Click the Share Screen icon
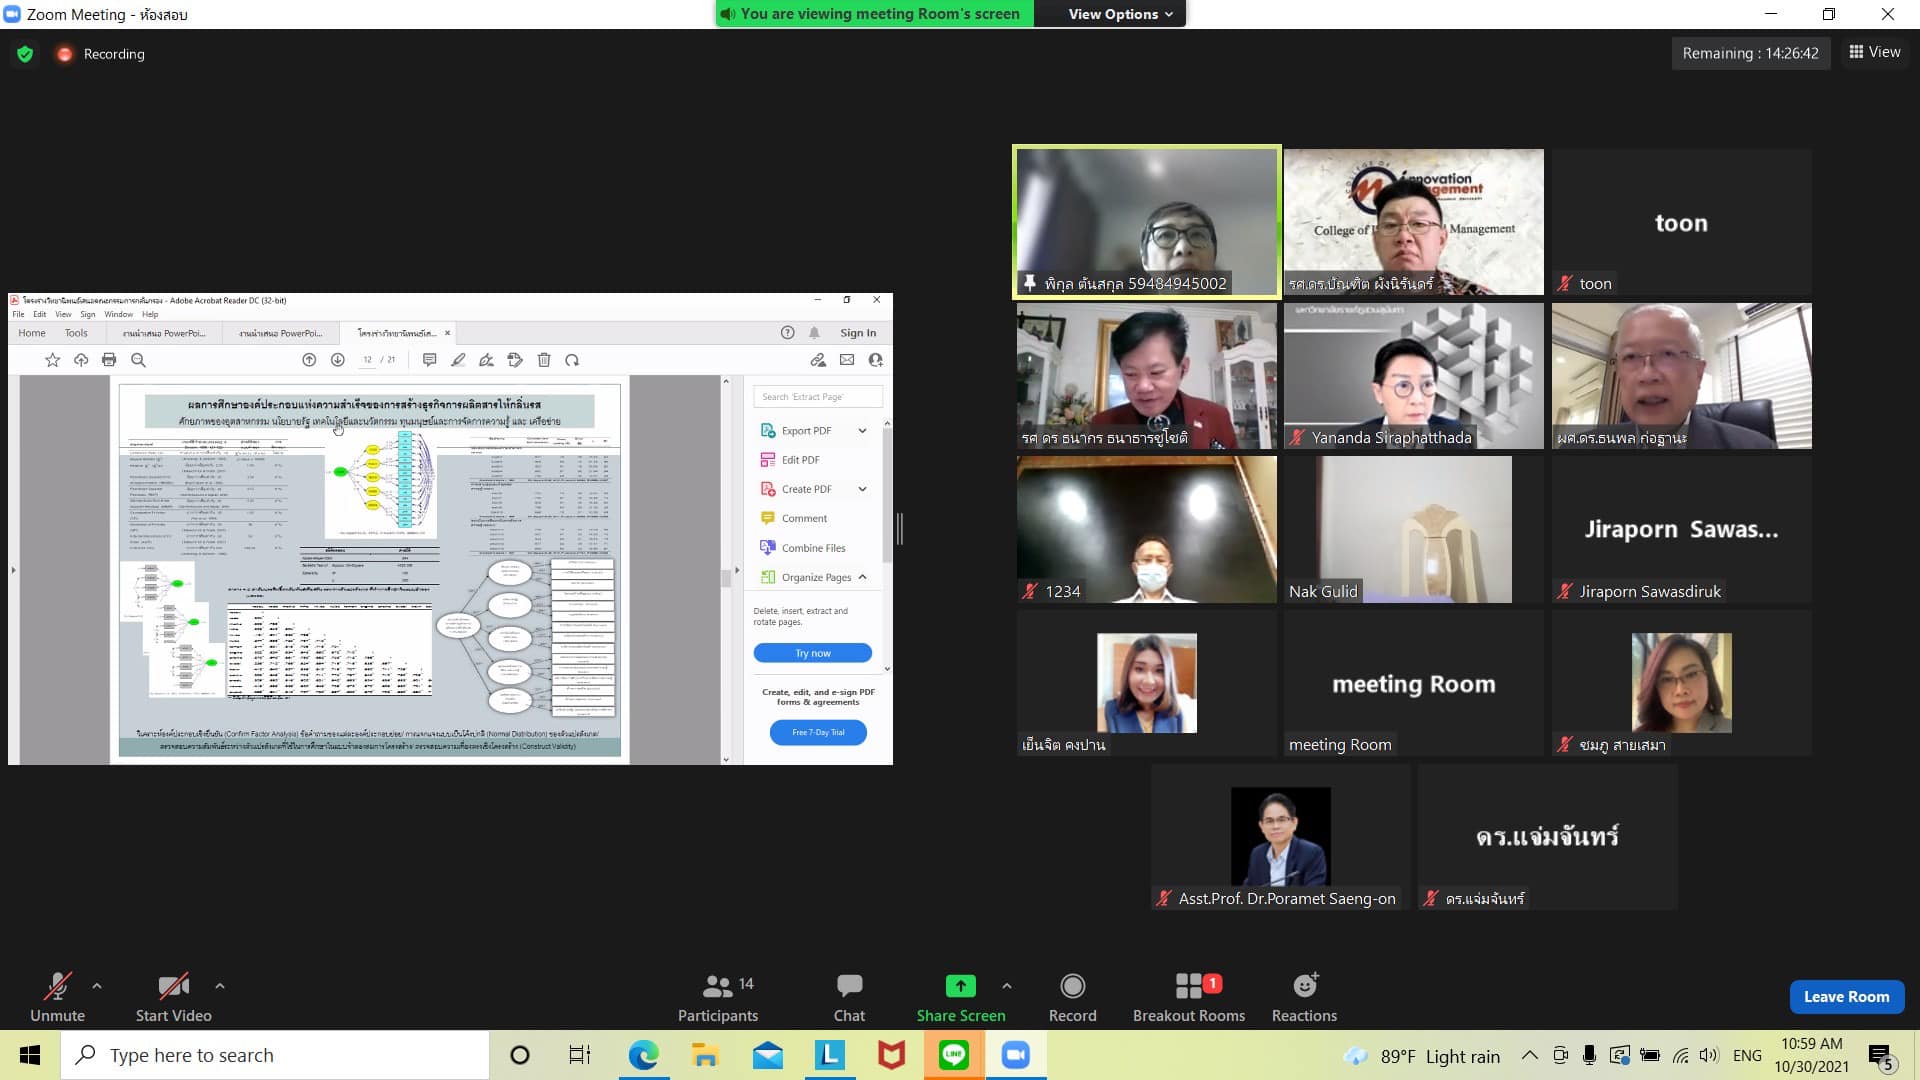This screenshot has width=1920, height=1080. pyautogui.click(x=960, y=986)
